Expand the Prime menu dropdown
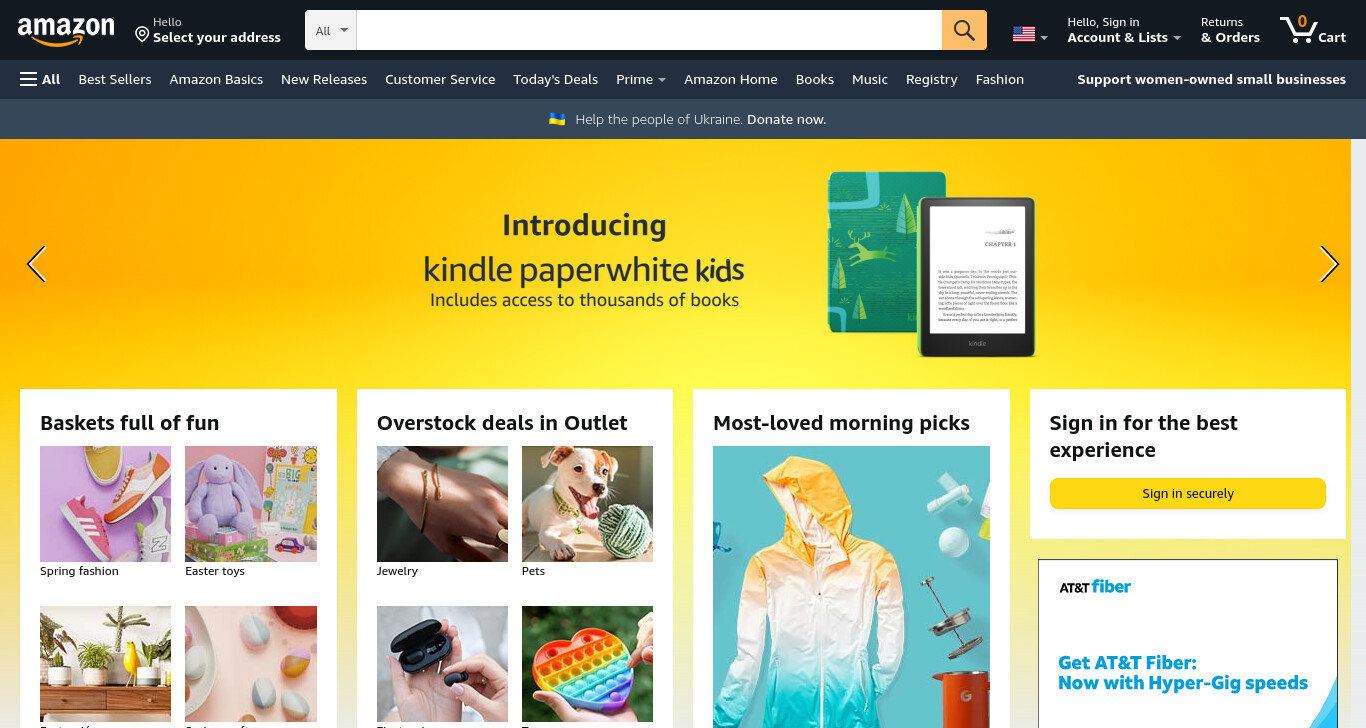Viewport: 1366px width, 728px height. 641,79
